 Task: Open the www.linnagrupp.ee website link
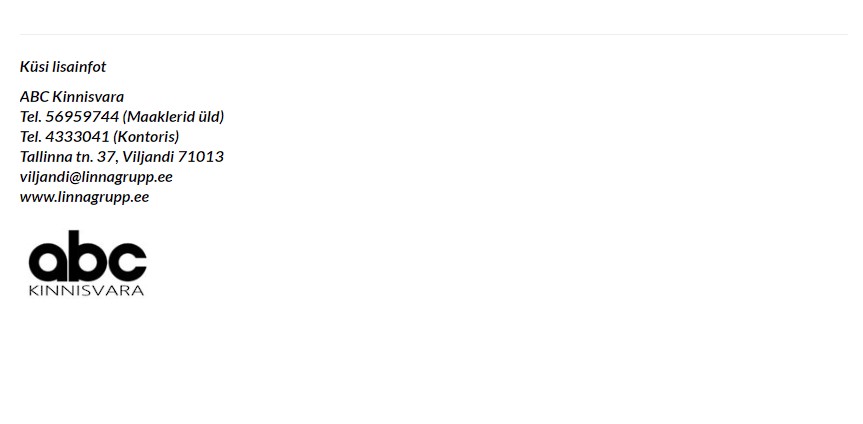pyautogui.click(x=84, y=197)
